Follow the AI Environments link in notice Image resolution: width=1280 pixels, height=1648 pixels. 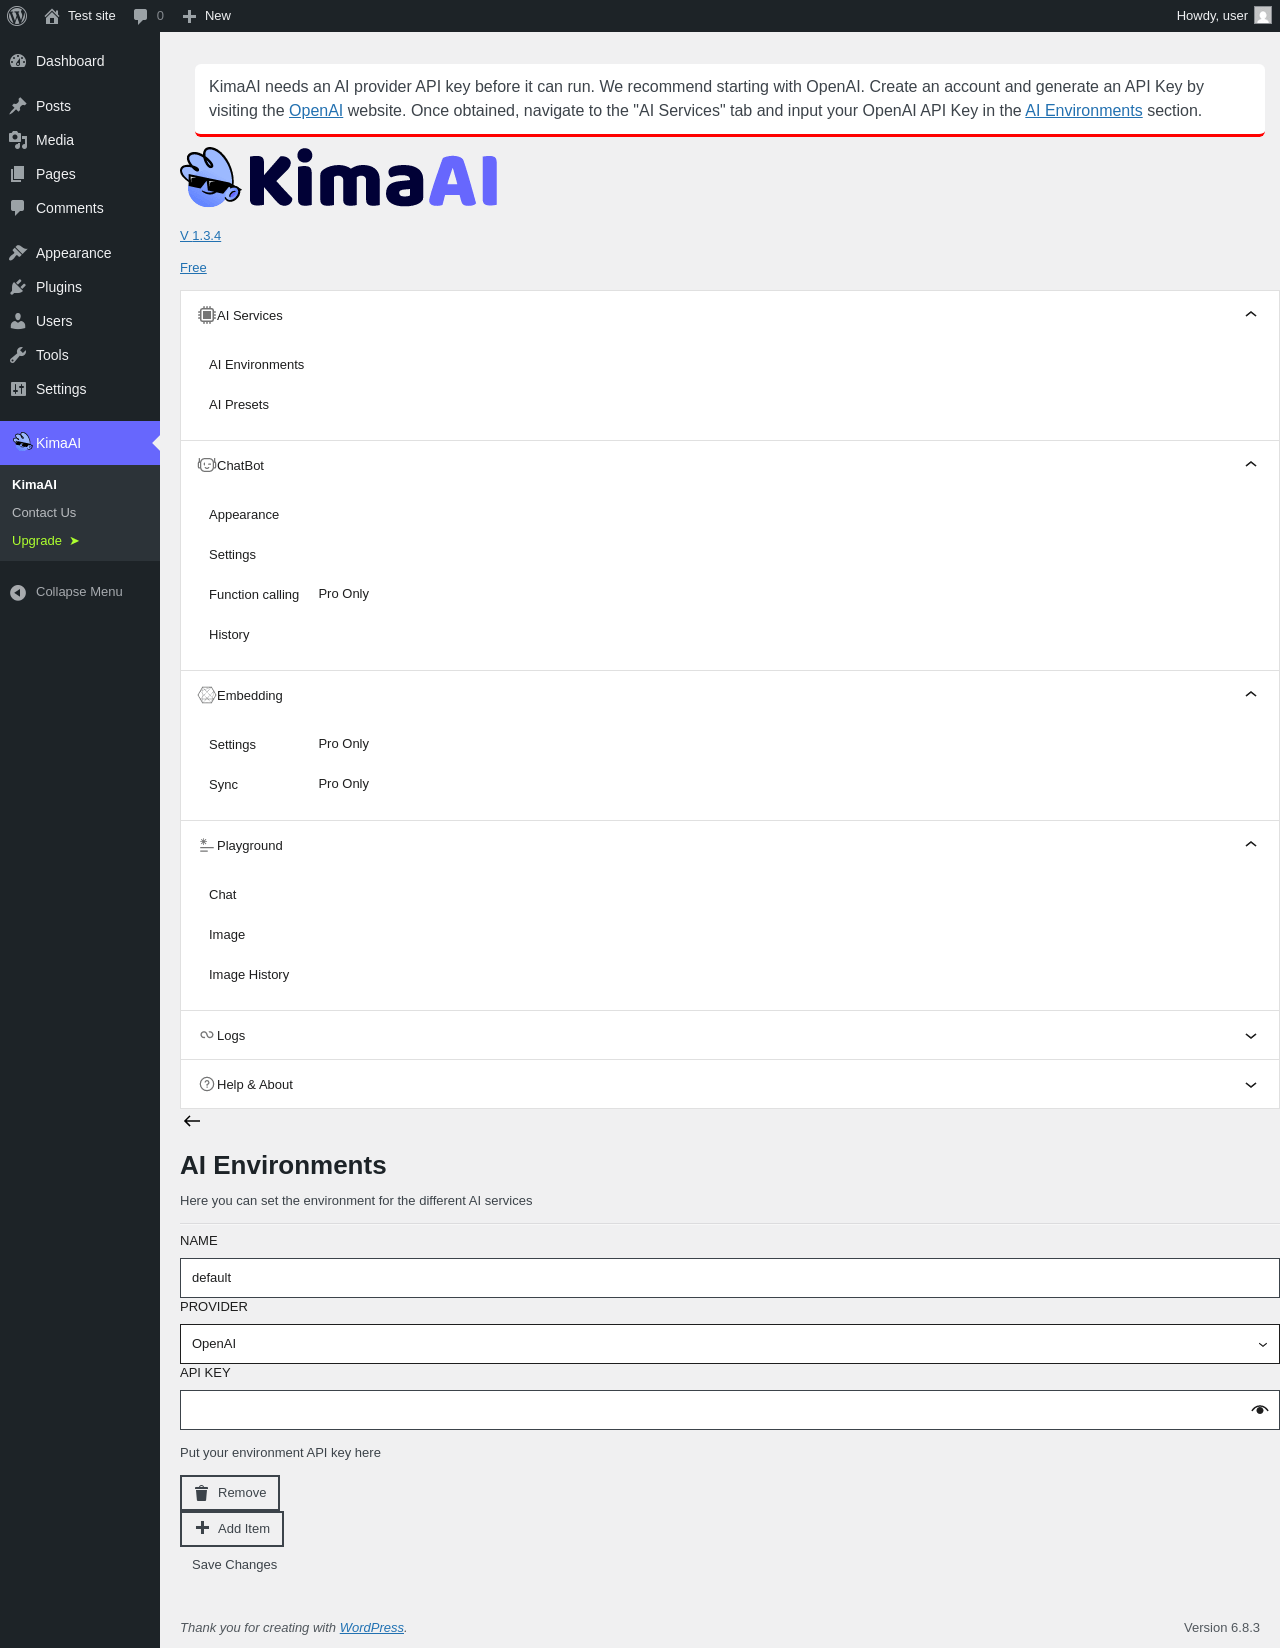tap(1084, 111)
